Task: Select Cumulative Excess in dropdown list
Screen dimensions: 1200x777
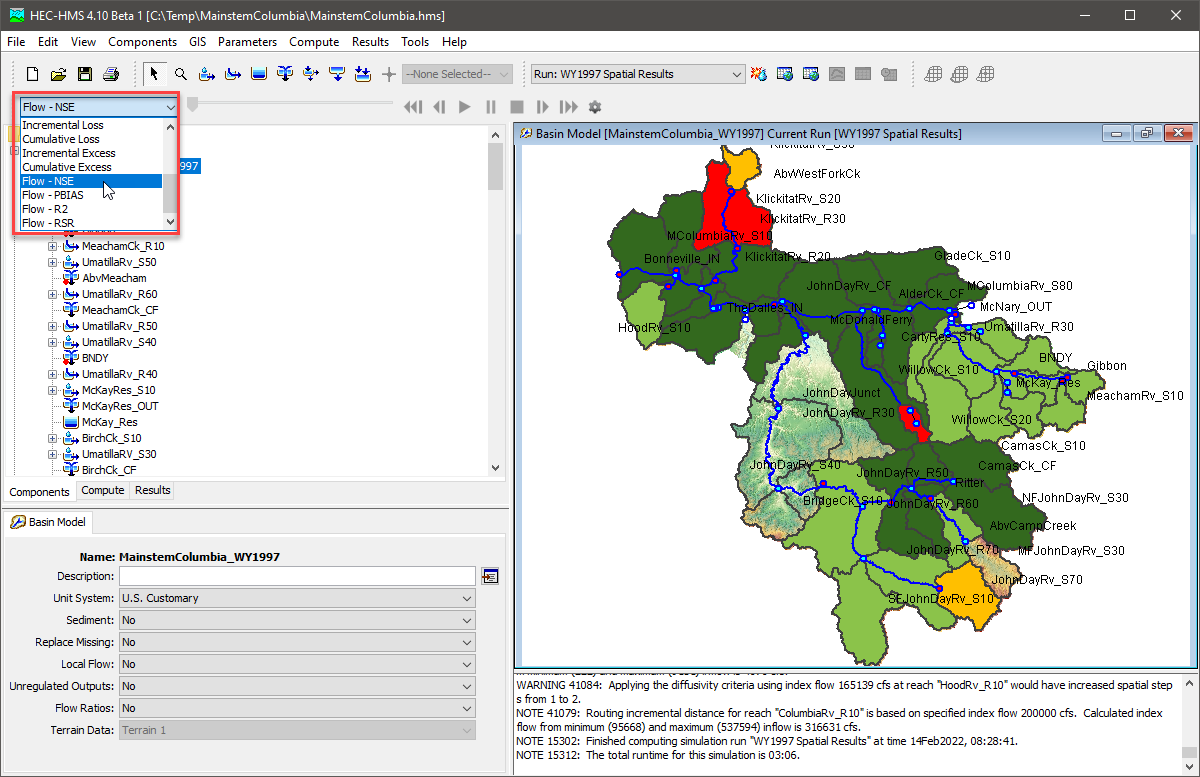Action: 91,167
